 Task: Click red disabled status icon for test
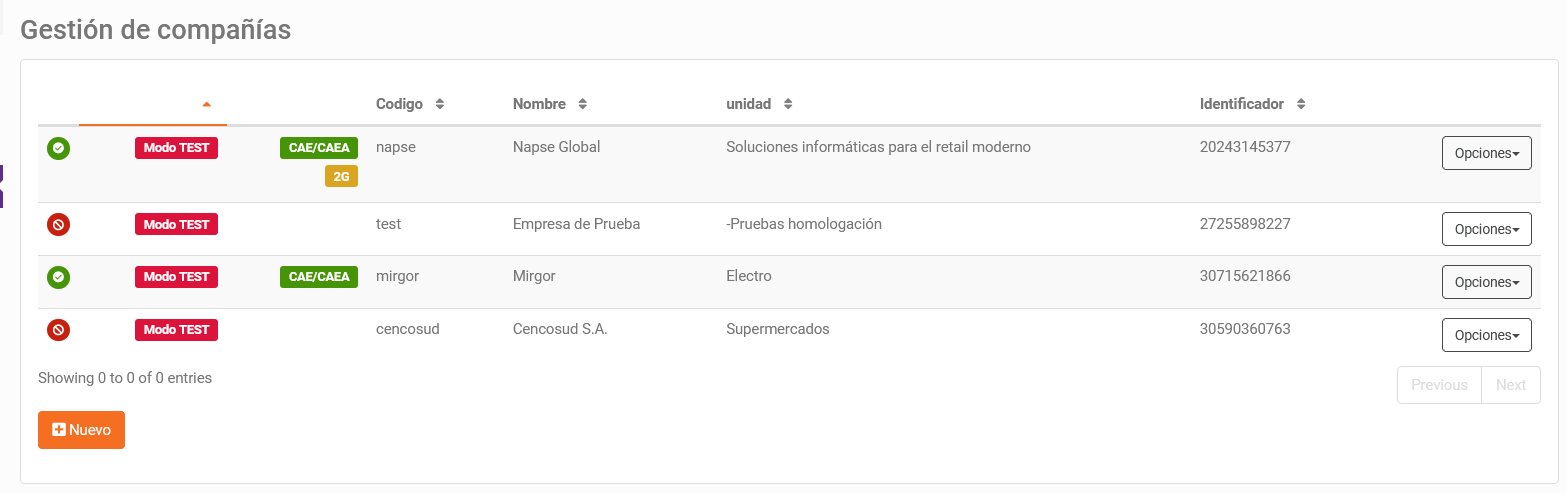point(58,225)
